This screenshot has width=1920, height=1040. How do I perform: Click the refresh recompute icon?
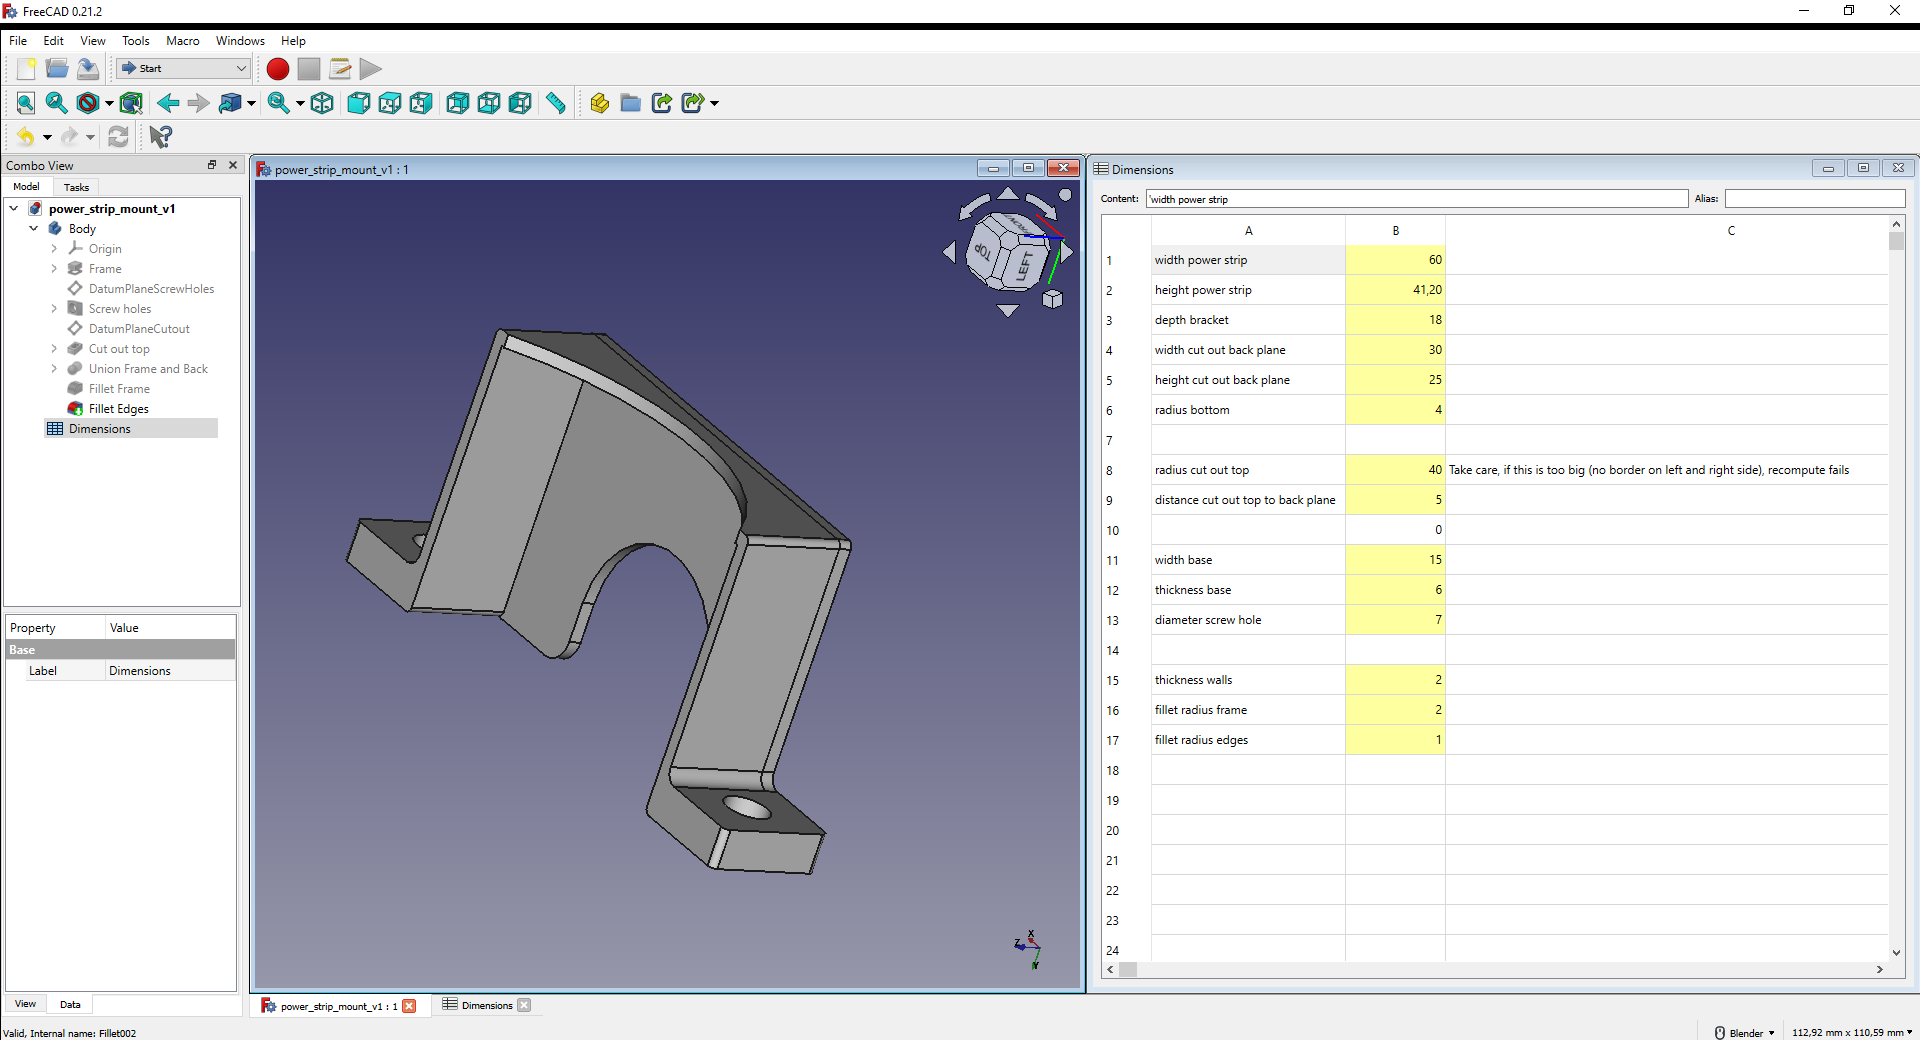coord(118,137)
